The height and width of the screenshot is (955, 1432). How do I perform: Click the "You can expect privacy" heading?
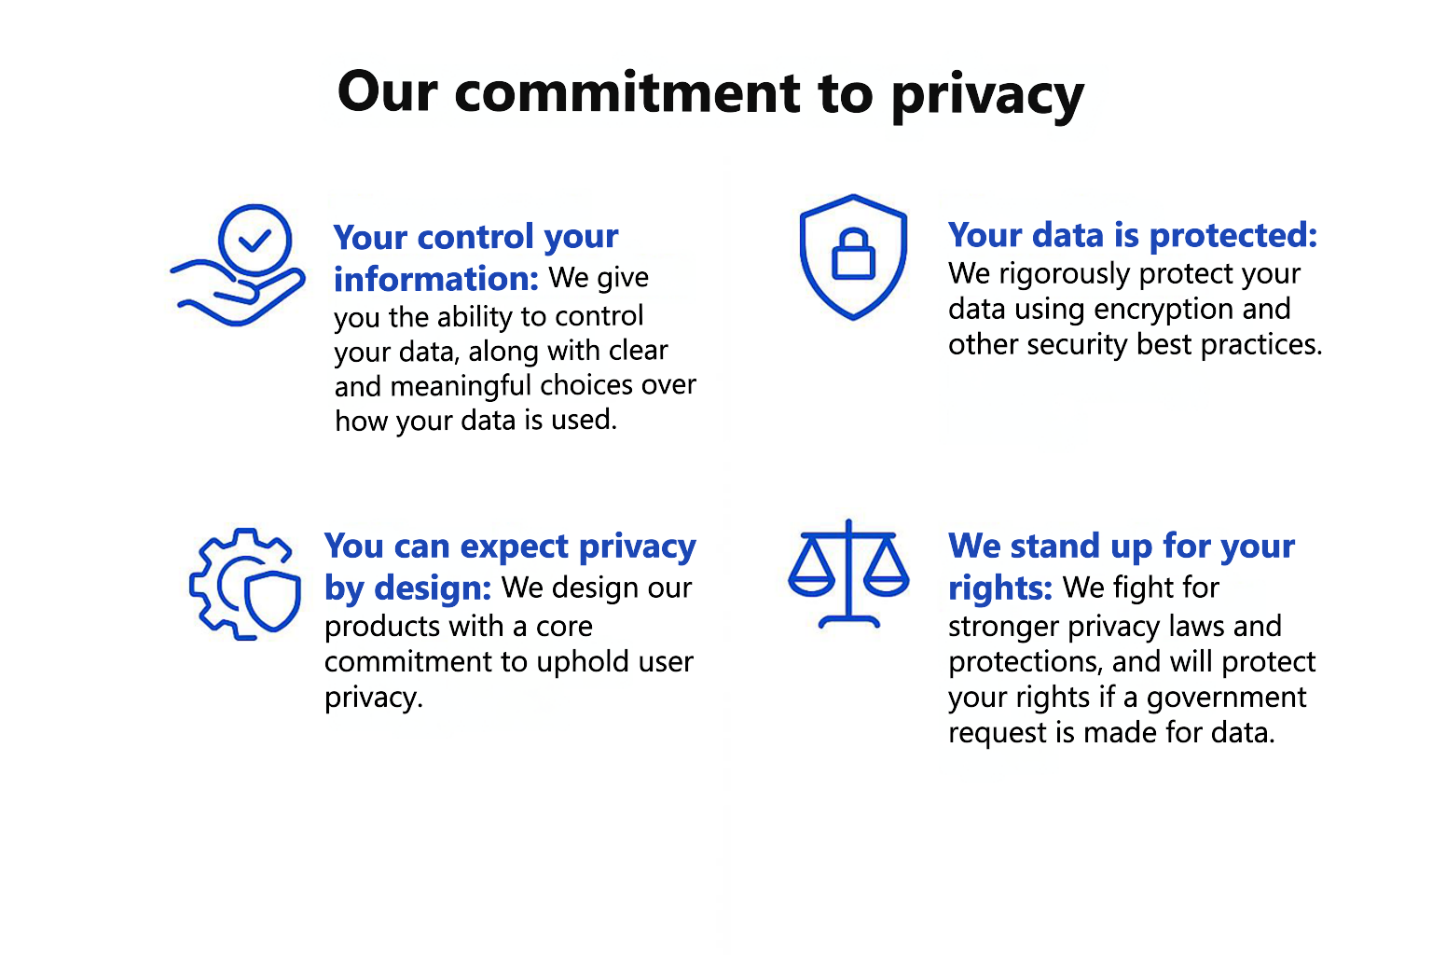coord(510,546)
